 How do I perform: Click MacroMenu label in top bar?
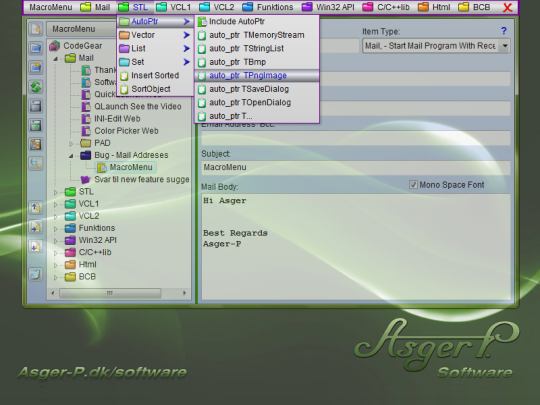click(x=51, y=7)
